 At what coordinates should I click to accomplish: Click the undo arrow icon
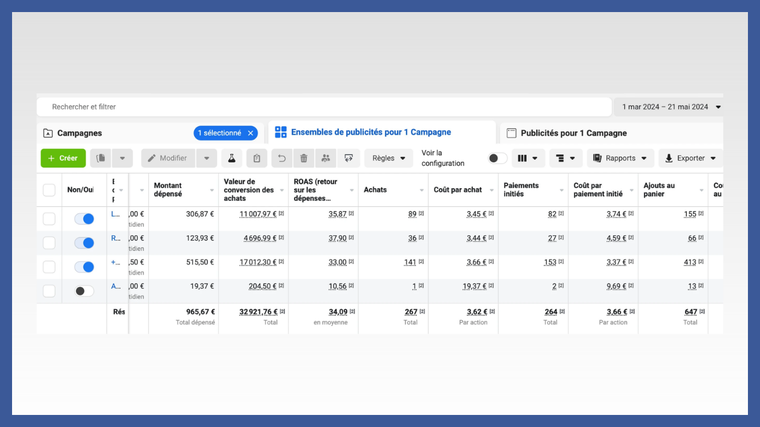(x=282, y=158)
